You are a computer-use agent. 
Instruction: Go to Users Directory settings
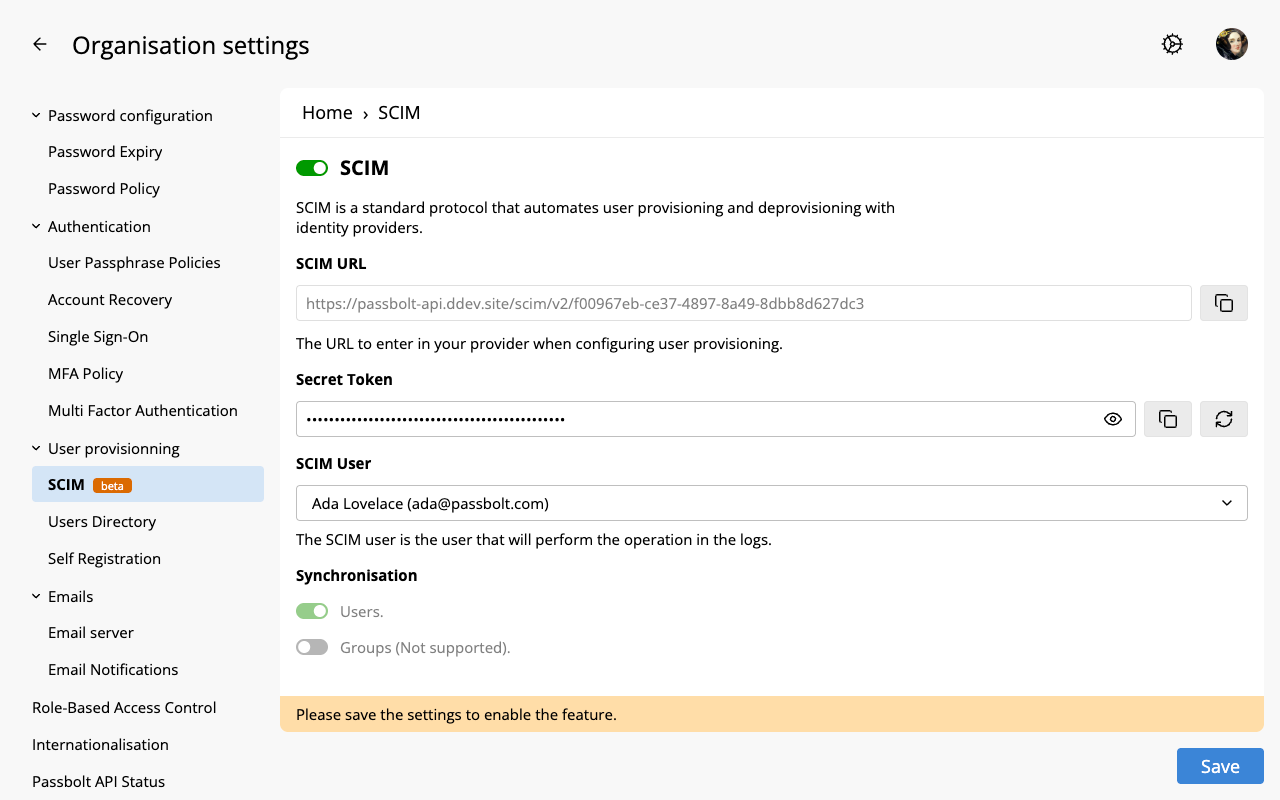(x=102, y=522)
